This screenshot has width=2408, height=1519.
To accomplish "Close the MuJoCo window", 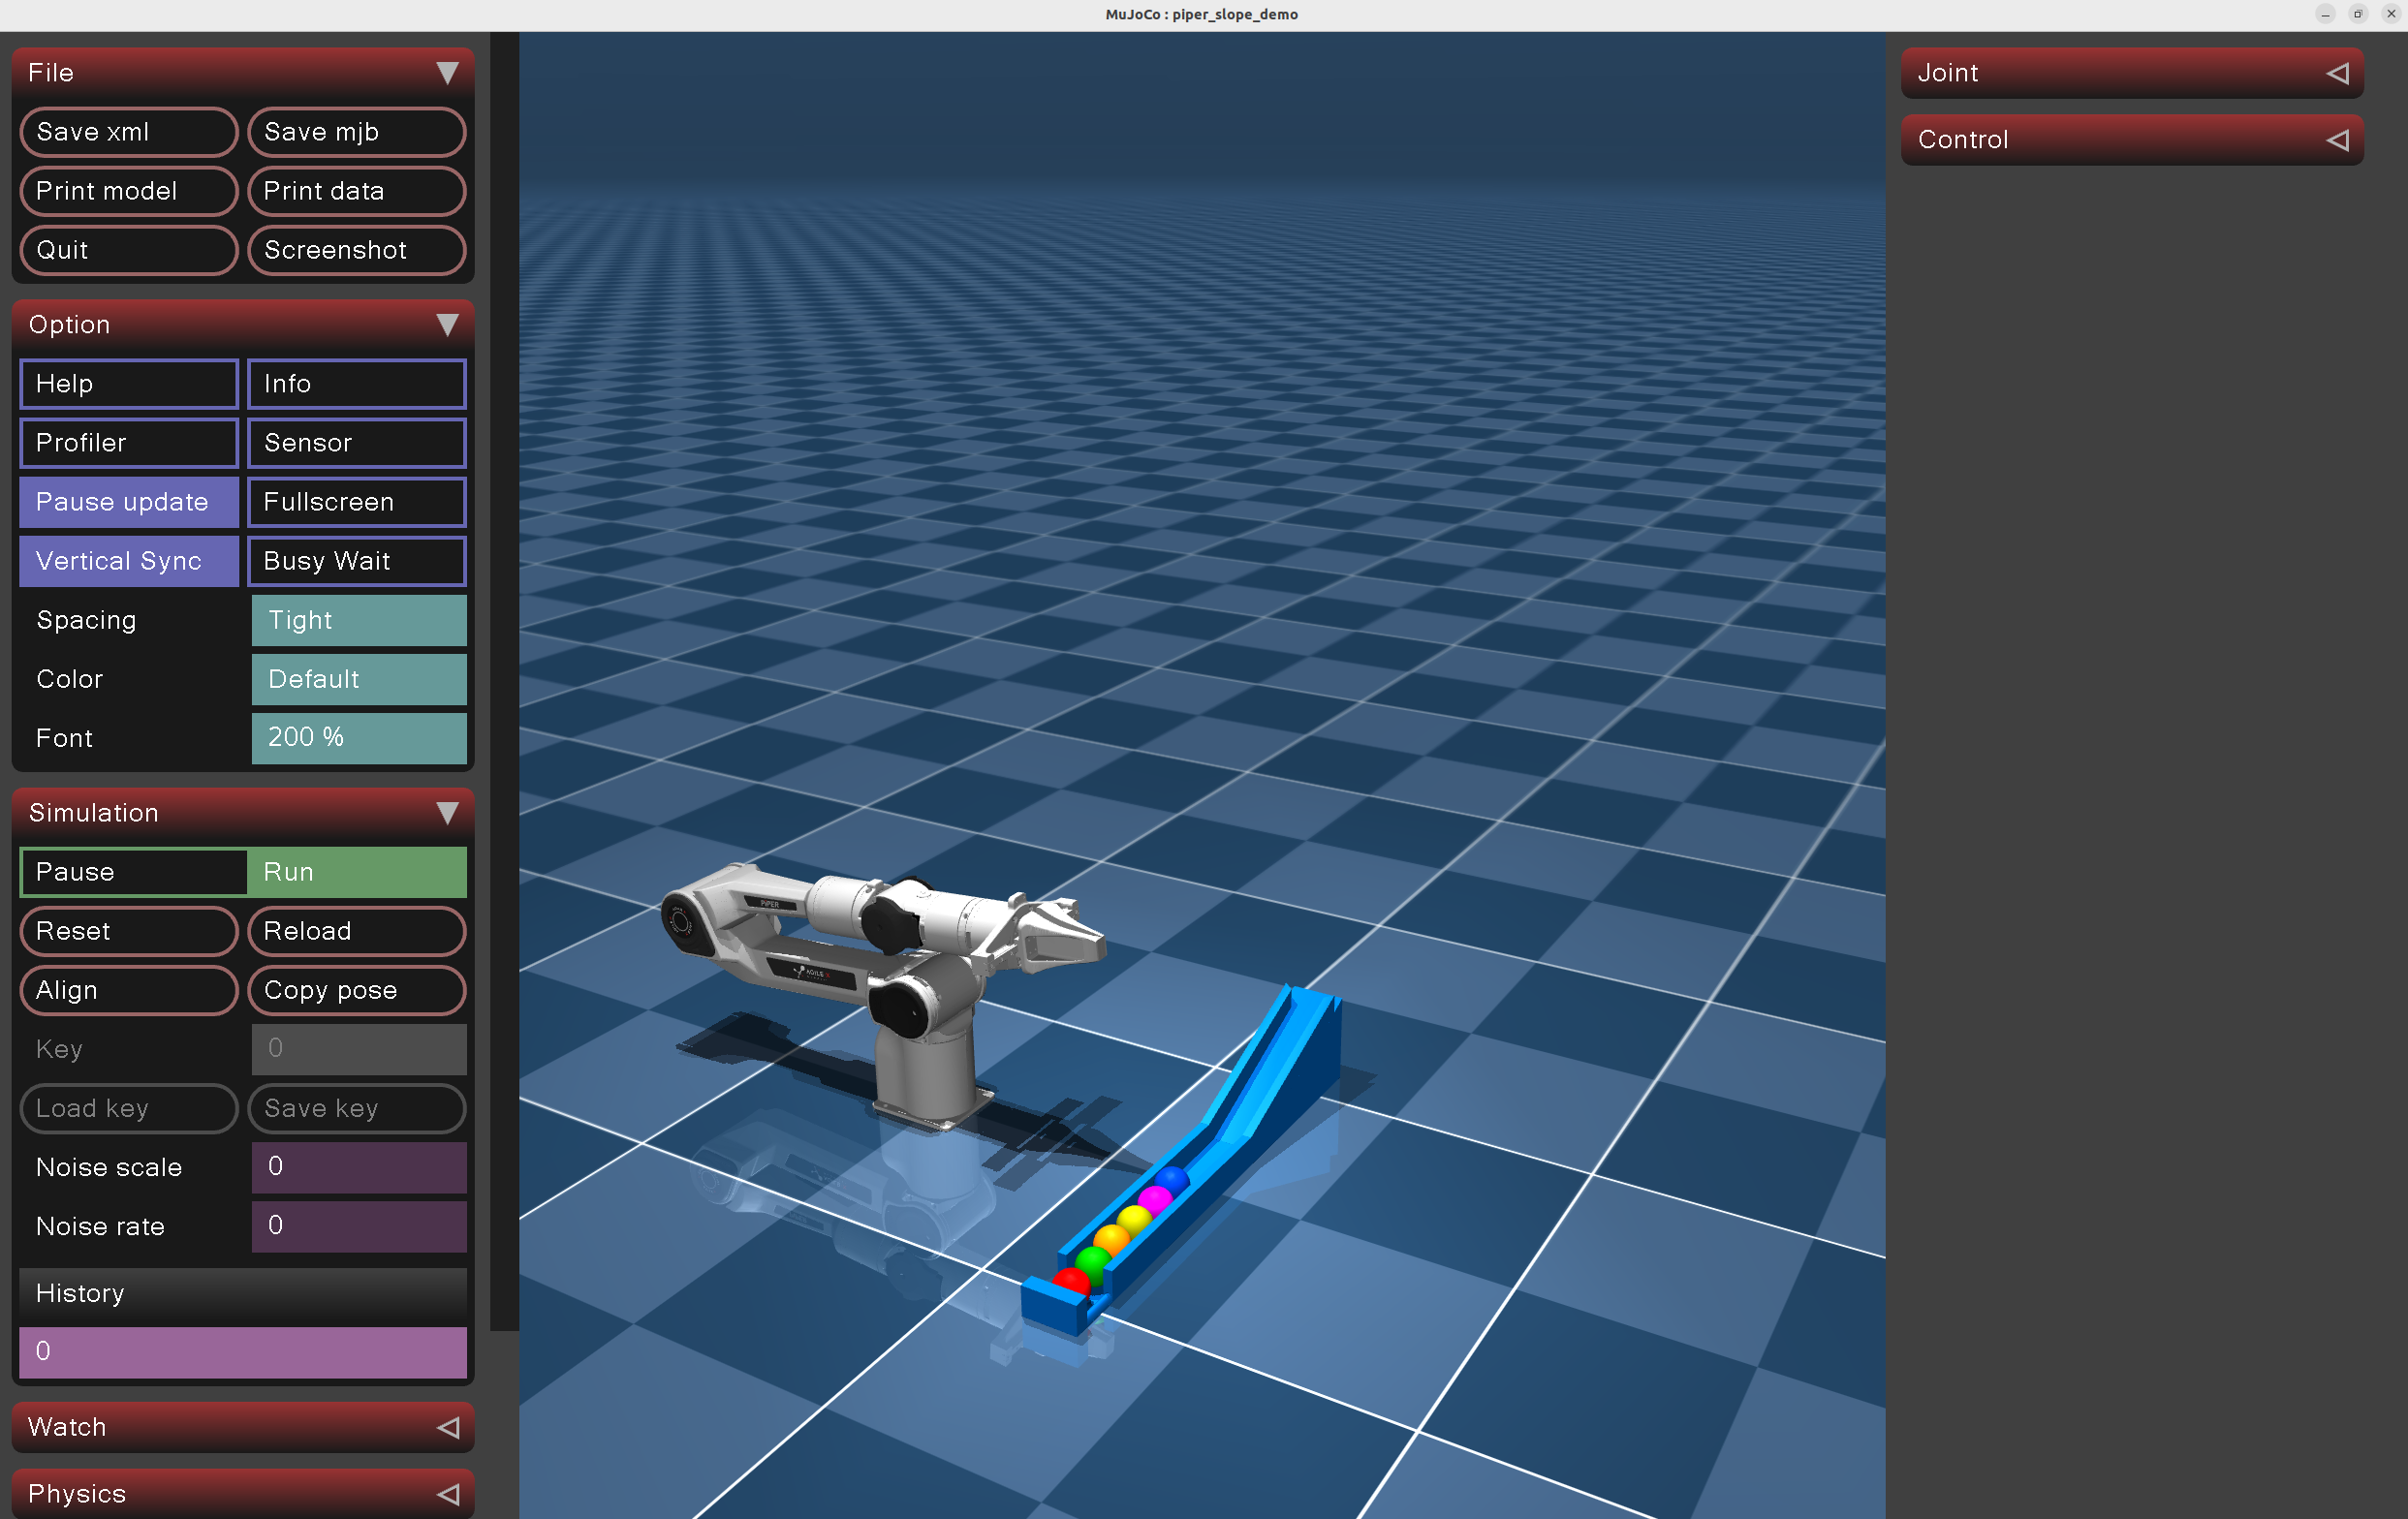I will tap(2391, 14).
